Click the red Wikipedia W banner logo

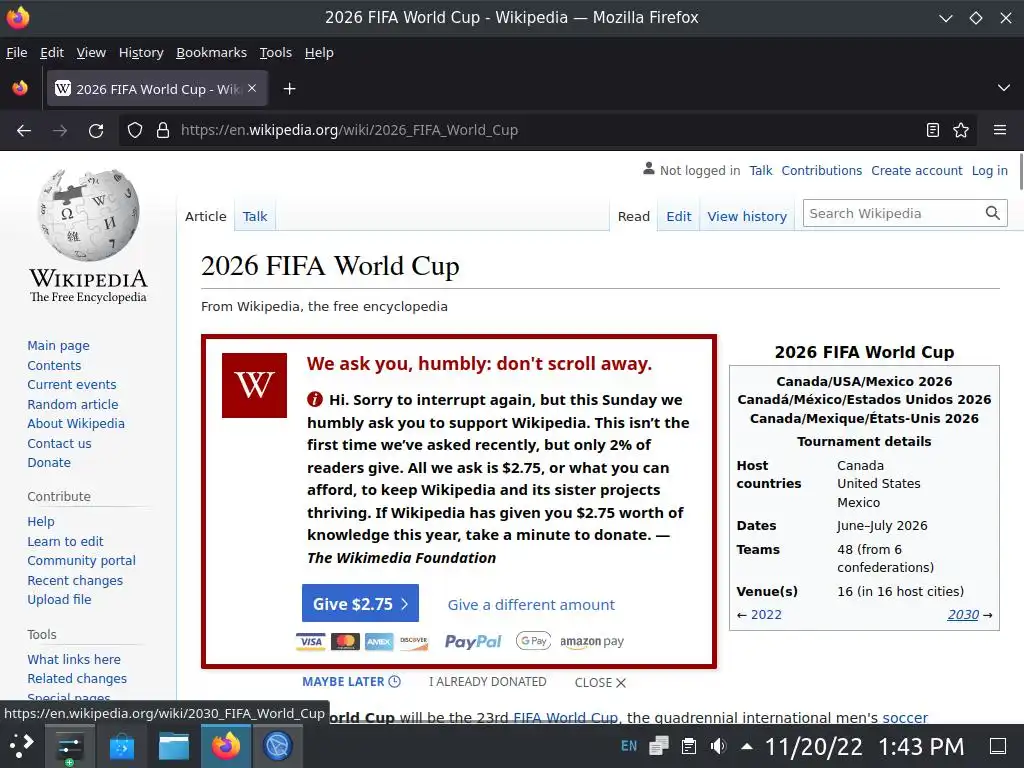(x=254, y=385)
